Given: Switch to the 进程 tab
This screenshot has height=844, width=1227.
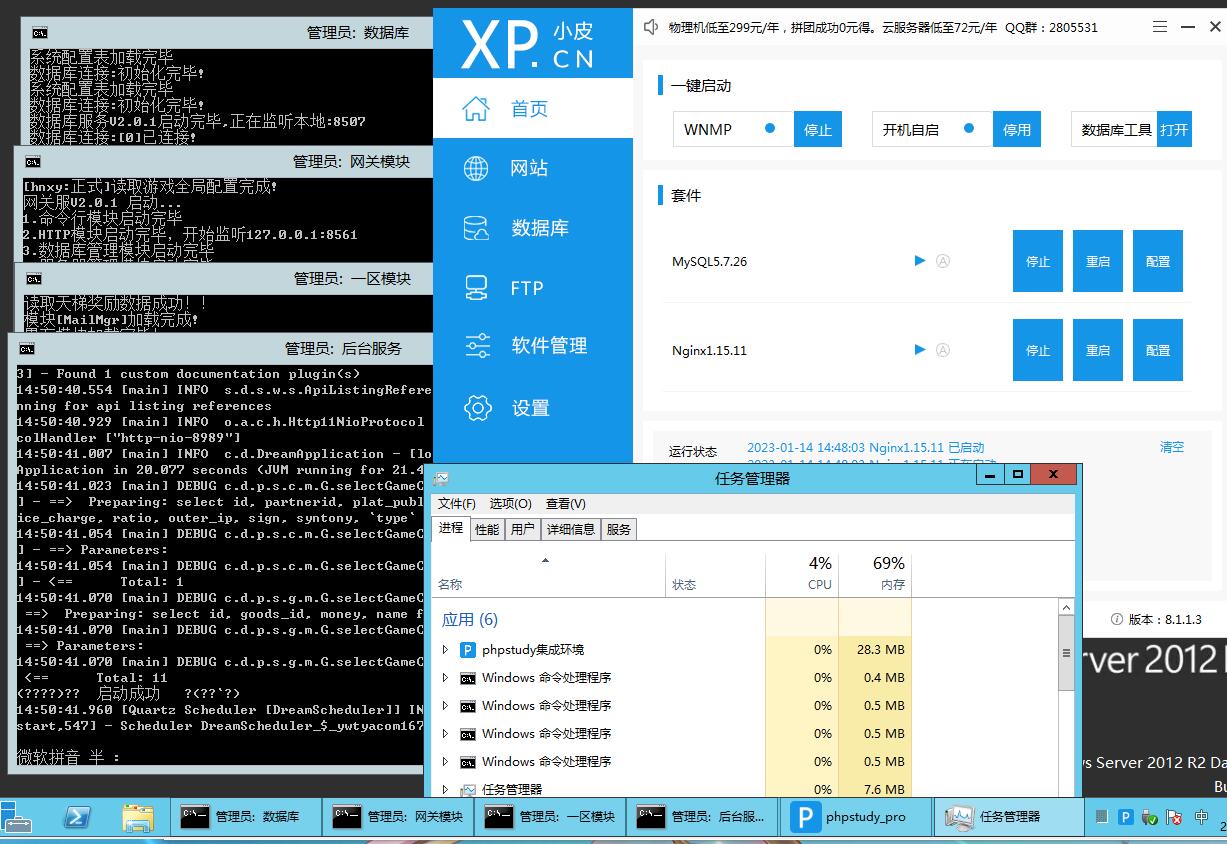Looking at the screenshot, I should [451, 528].
